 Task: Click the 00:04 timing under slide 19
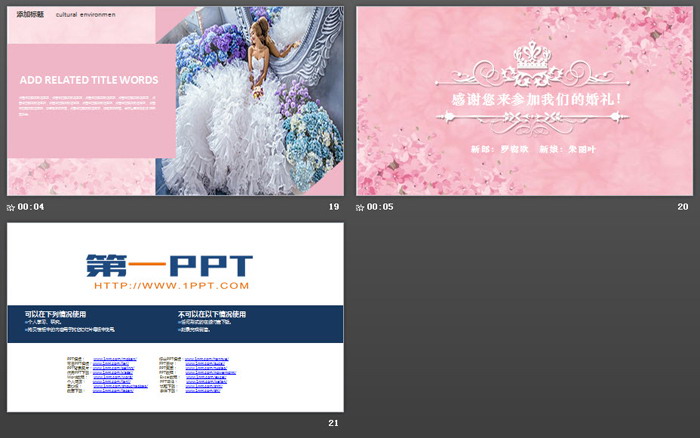(x=31, y=207)
